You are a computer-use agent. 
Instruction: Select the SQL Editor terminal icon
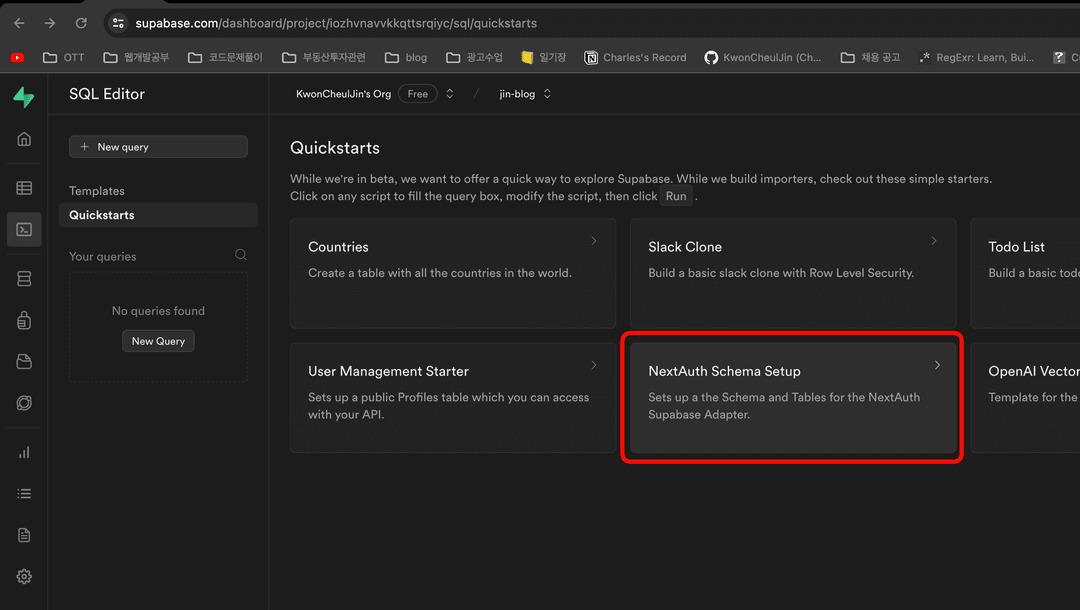24,229
